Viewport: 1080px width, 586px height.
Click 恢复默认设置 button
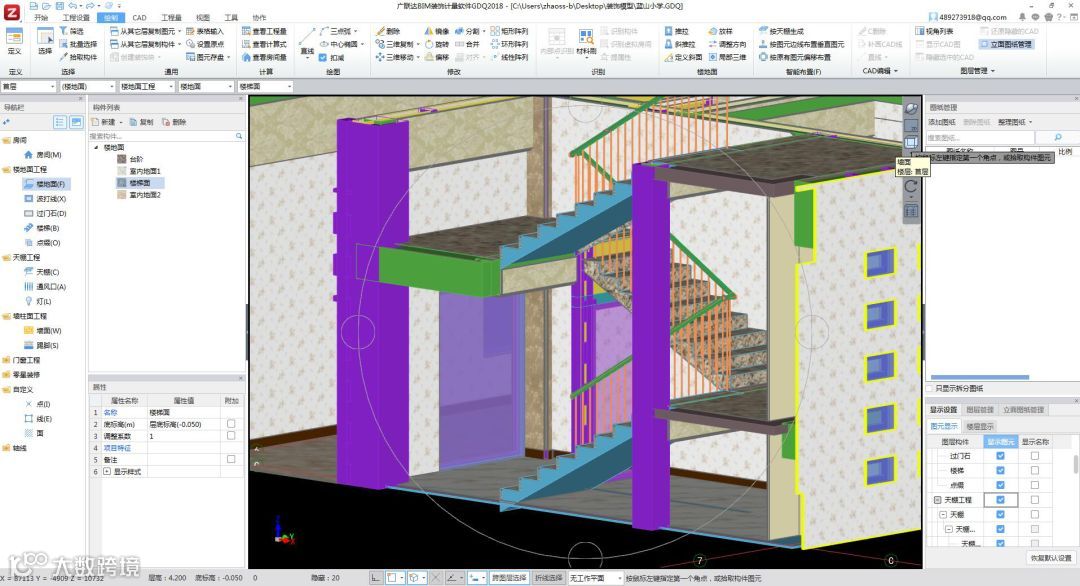click(x=1051, y=558)
